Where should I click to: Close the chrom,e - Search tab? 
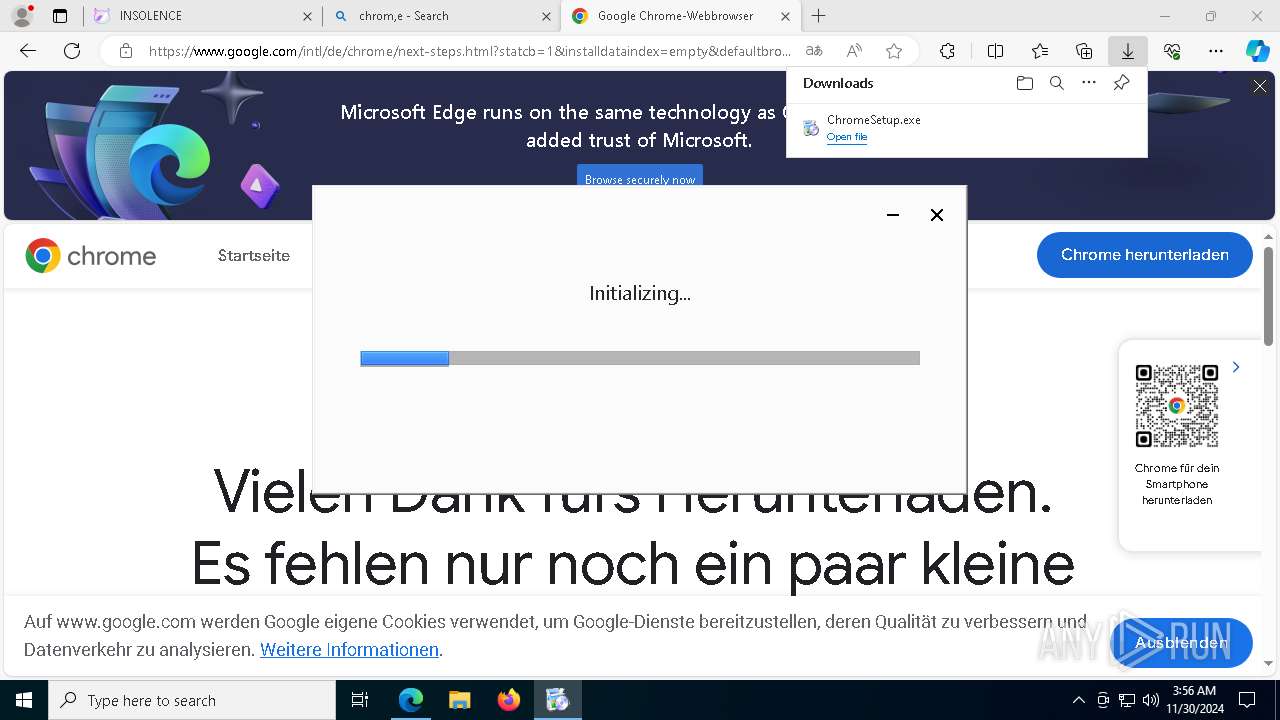(546, 16)
